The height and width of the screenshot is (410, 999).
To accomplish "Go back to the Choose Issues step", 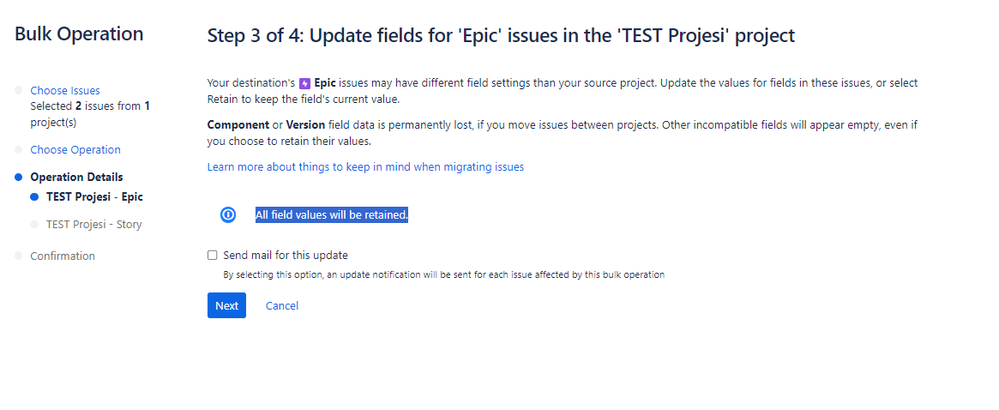I will [65, 90].
